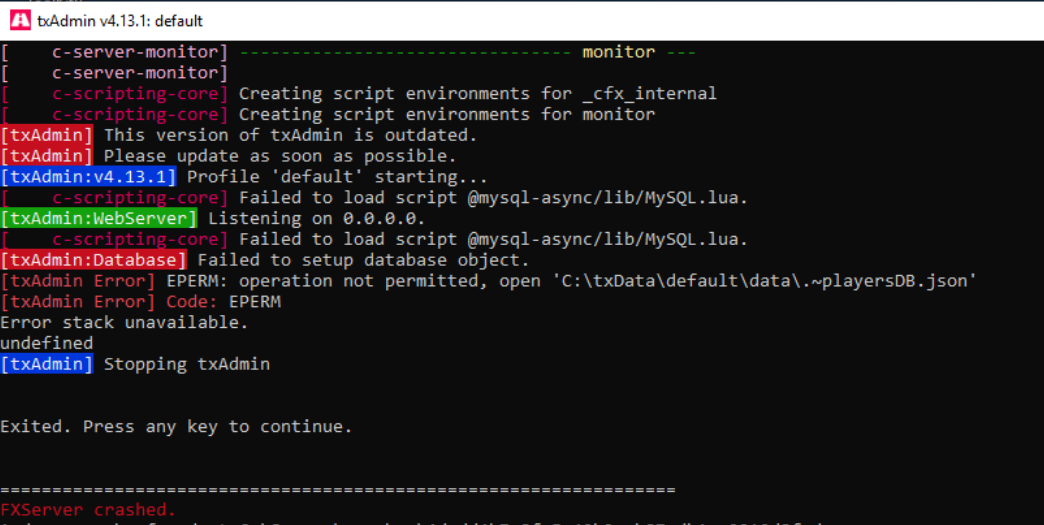Click the red 'FXServer crashed.' message
Screen dimensions: 1044x525
(x=89, y=510)
